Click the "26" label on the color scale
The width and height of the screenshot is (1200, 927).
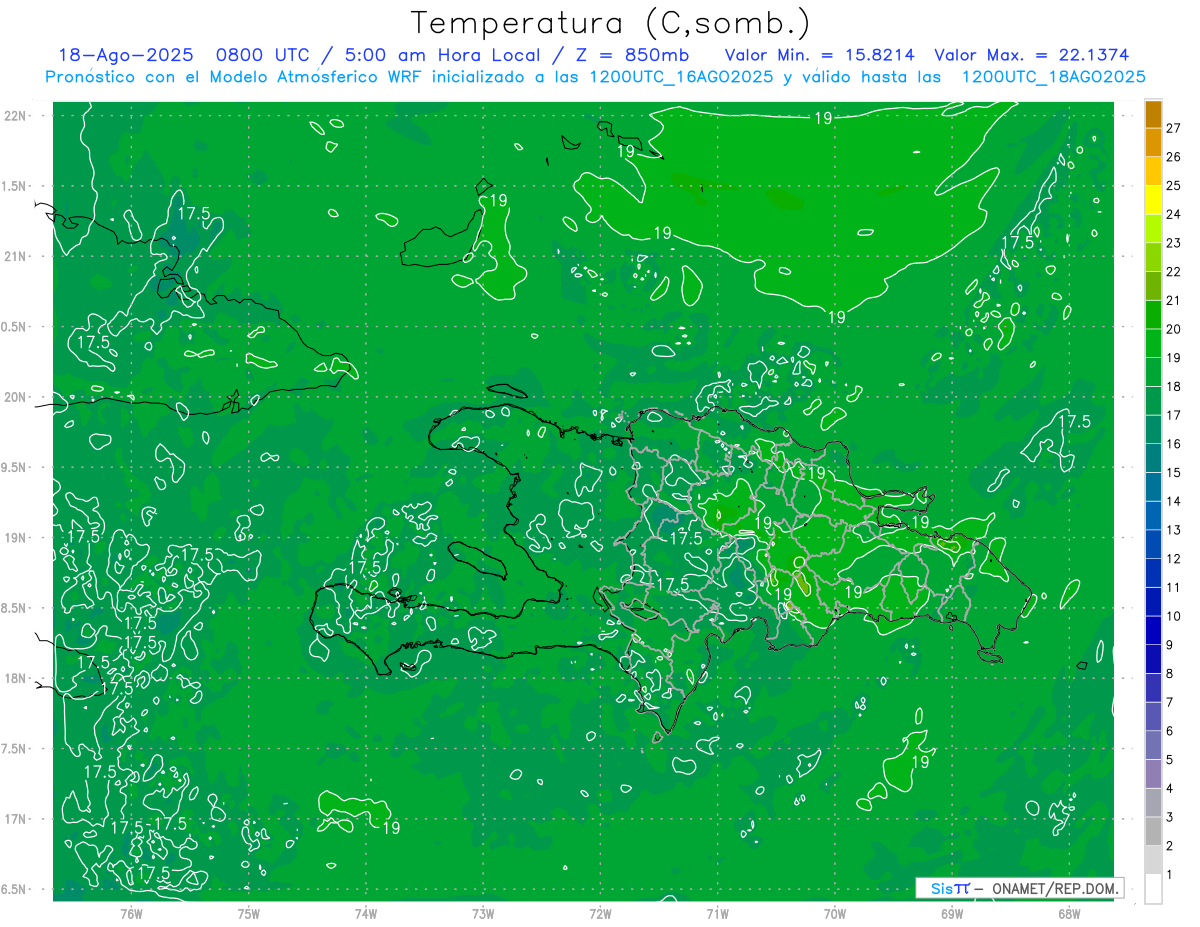click(1174, 157)
